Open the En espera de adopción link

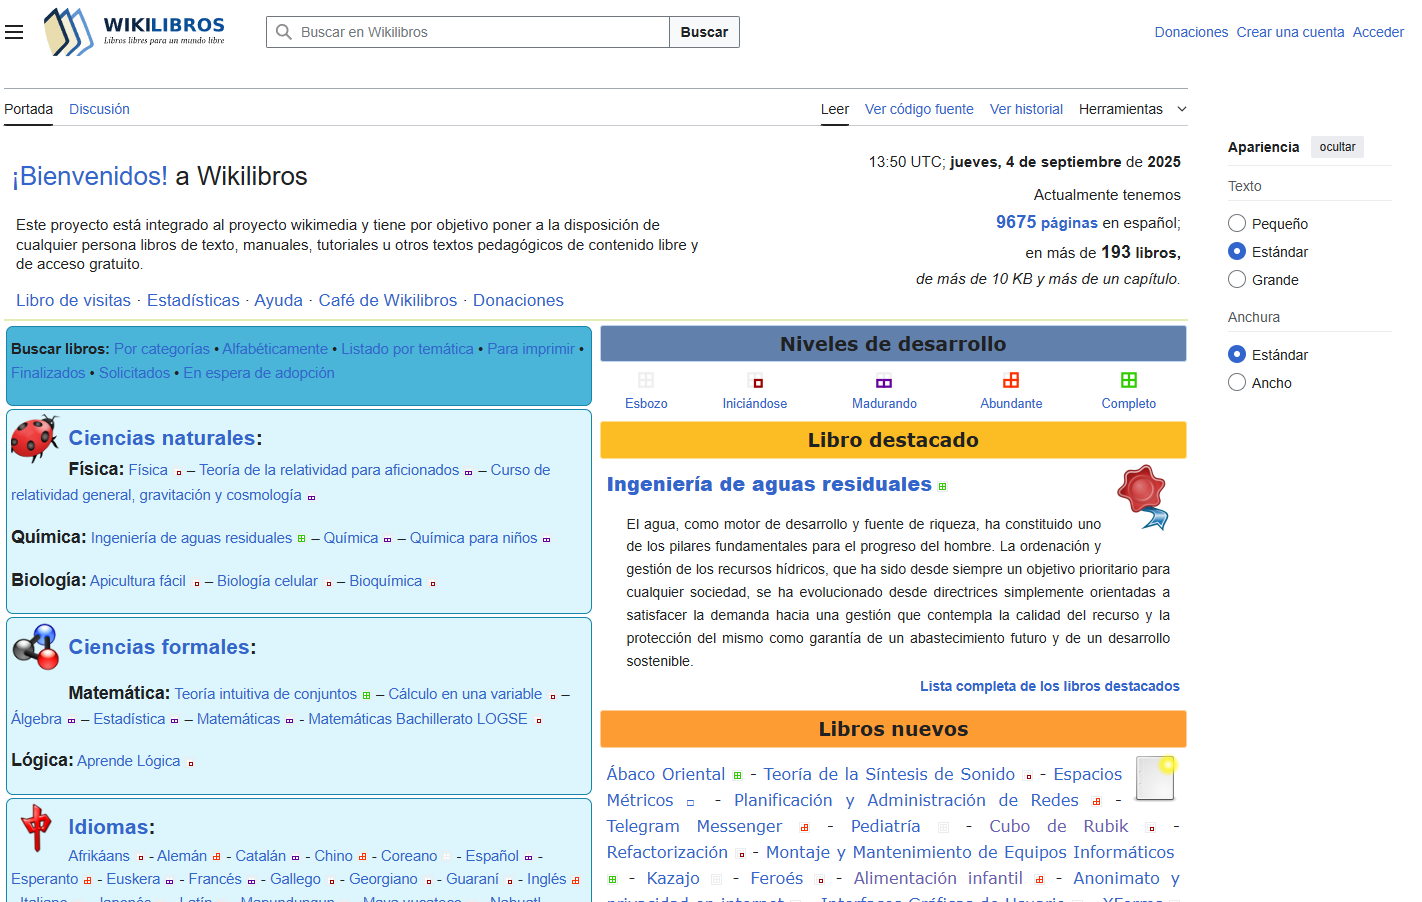[259, 373]
